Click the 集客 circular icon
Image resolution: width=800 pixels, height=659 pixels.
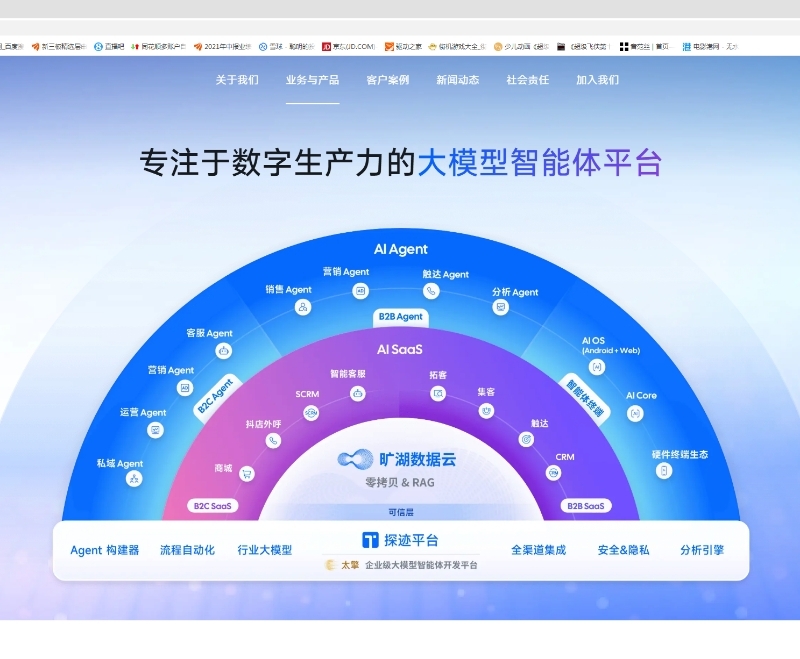[486, 410]
